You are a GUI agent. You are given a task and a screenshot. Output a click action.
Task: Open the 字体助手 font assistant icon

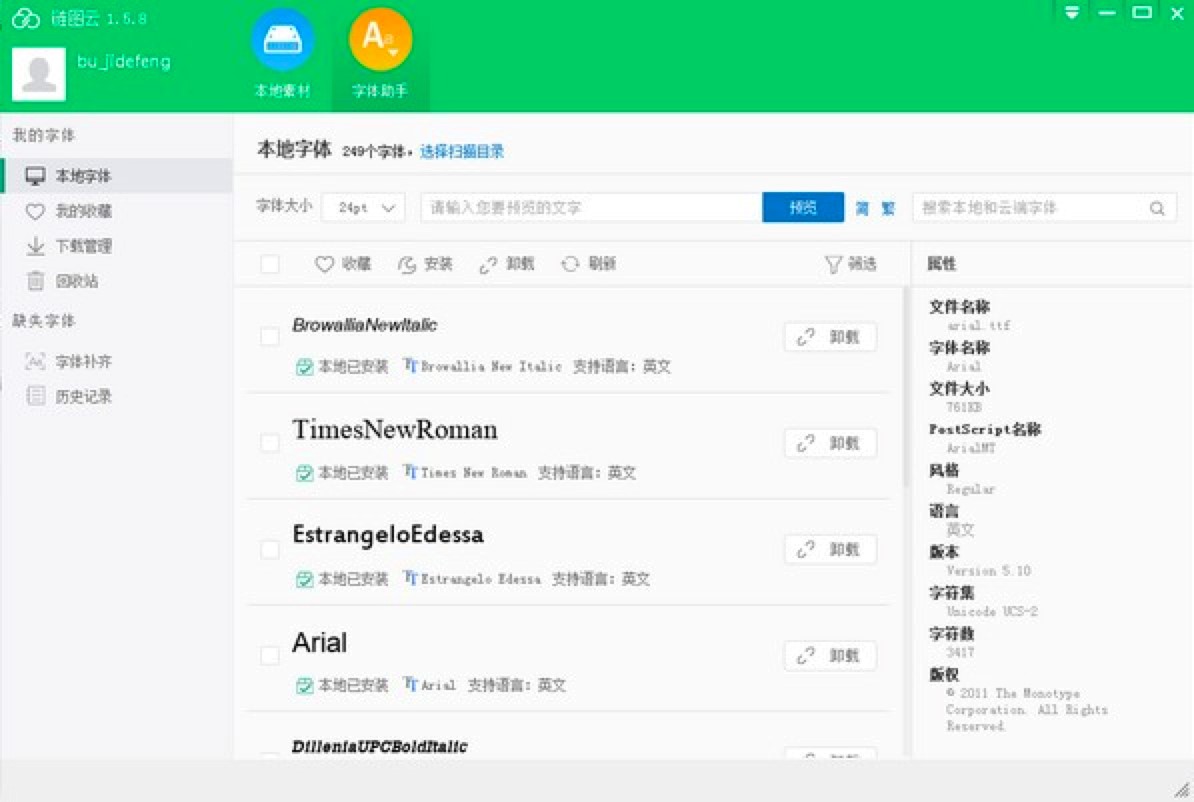(x=380, y=42)
